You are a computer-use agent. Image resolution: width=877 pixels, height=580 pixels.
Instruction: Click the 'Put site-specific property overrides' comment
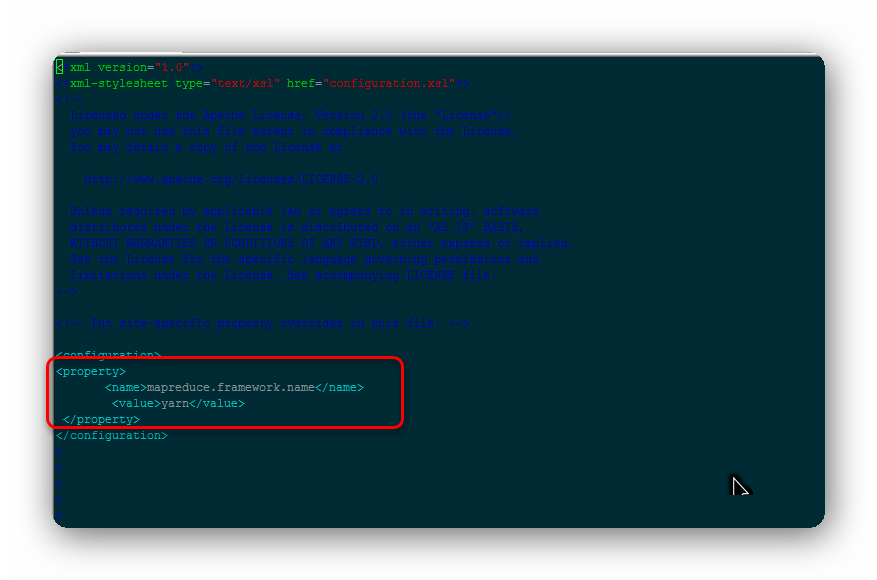pyautogui.click(x=262, y=324)
